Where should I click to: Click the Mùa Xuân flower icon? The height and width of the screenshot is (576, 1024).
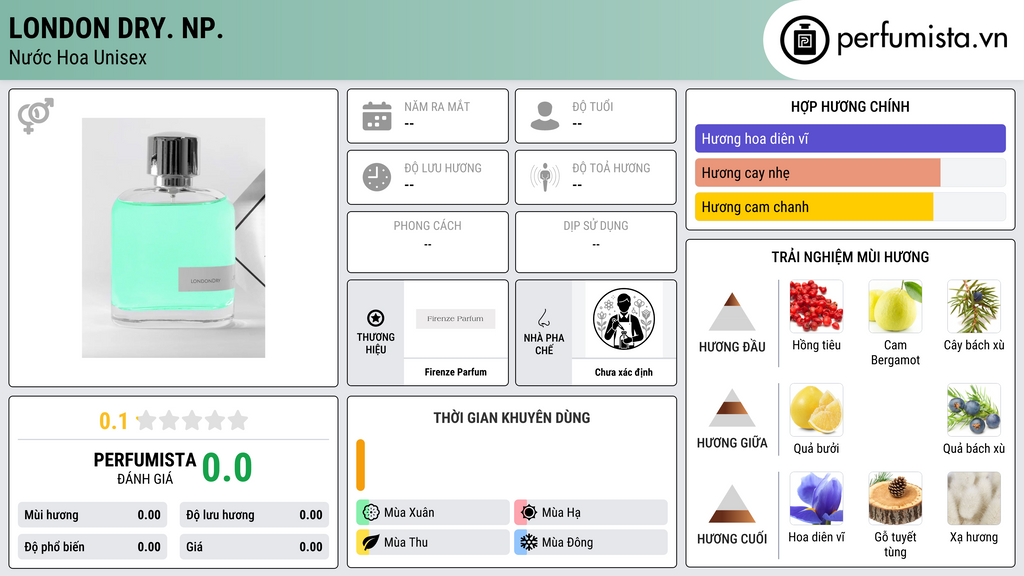click(x=371, y=513)
